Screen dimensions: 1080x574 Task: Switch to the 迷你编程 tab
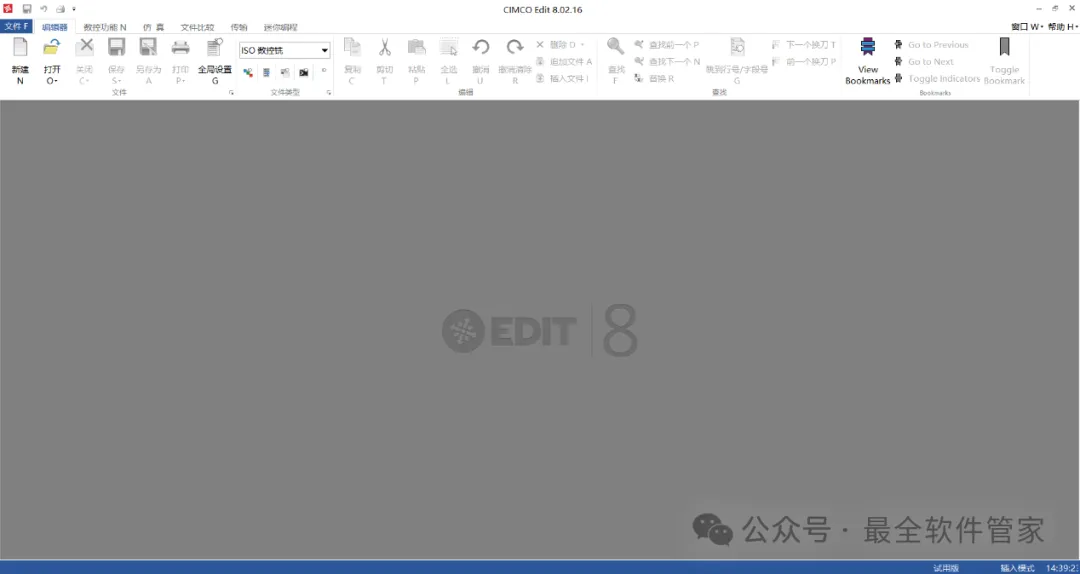(x=280, y=28)
